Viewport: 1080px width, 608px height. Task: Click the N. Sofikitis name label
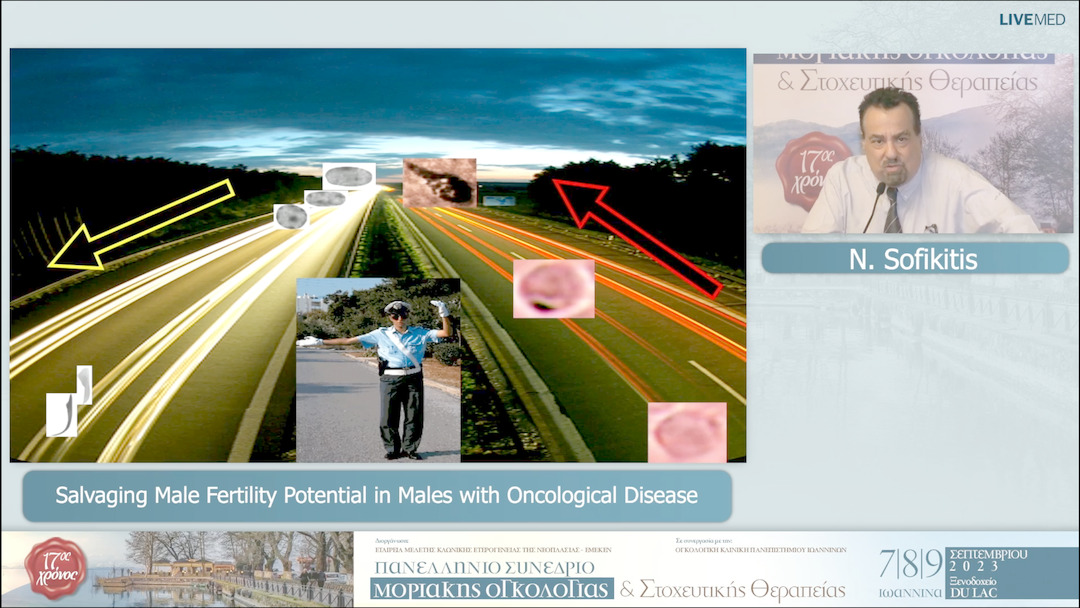click(x=913, y=259)
